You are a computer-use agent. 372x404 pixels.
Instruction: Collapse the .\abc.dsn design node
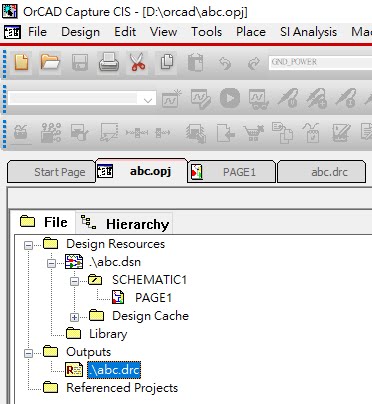click(51, 264)
